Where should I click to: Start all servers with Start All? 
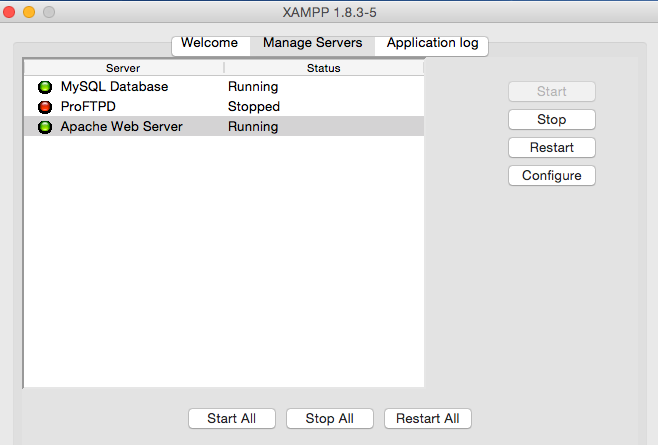pos(232,419)
